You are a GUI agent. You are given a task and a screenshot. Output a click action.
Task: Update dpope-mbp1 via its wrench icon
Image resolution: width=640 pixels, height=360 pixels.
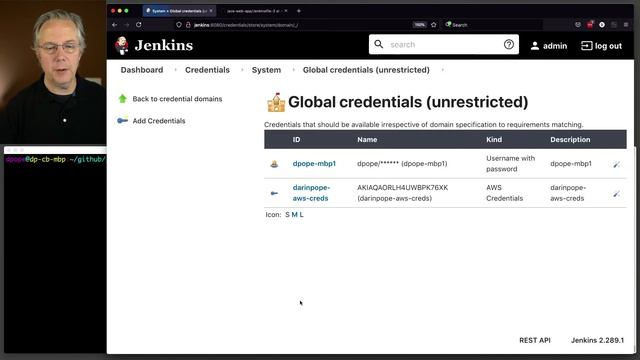[x=616, y=164]
